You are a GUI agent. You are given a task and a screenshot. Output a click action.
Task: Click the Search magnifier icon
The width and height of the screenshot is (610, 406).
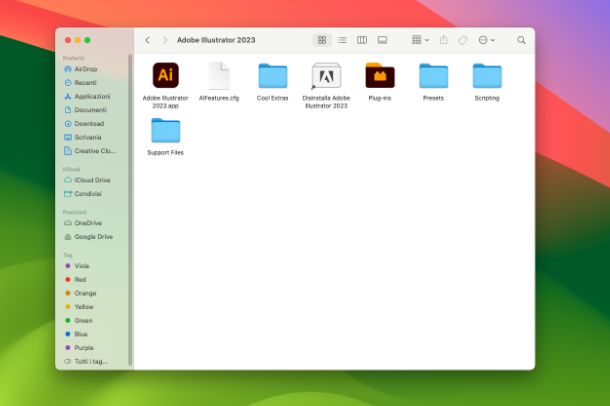click(521, 40)
